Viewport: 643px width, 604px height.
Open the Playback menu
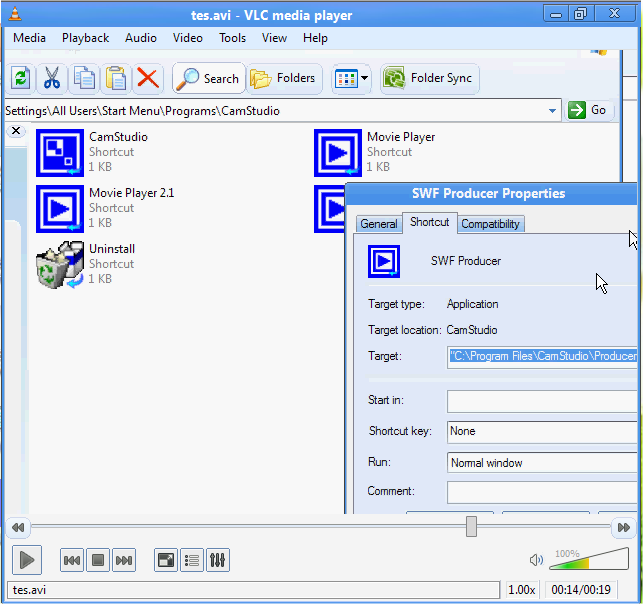pyautogui.click(x=85, y=38)
